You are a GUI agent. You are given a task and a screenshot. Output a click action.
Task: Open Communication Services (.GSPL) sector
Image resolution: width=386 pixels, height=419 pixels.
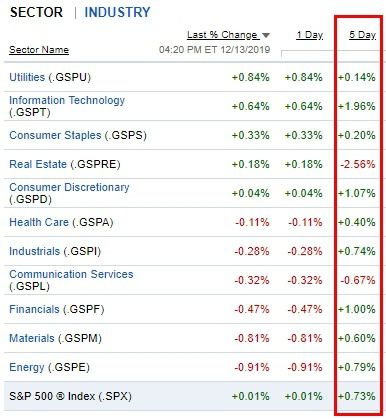click(x=71, y=280)
